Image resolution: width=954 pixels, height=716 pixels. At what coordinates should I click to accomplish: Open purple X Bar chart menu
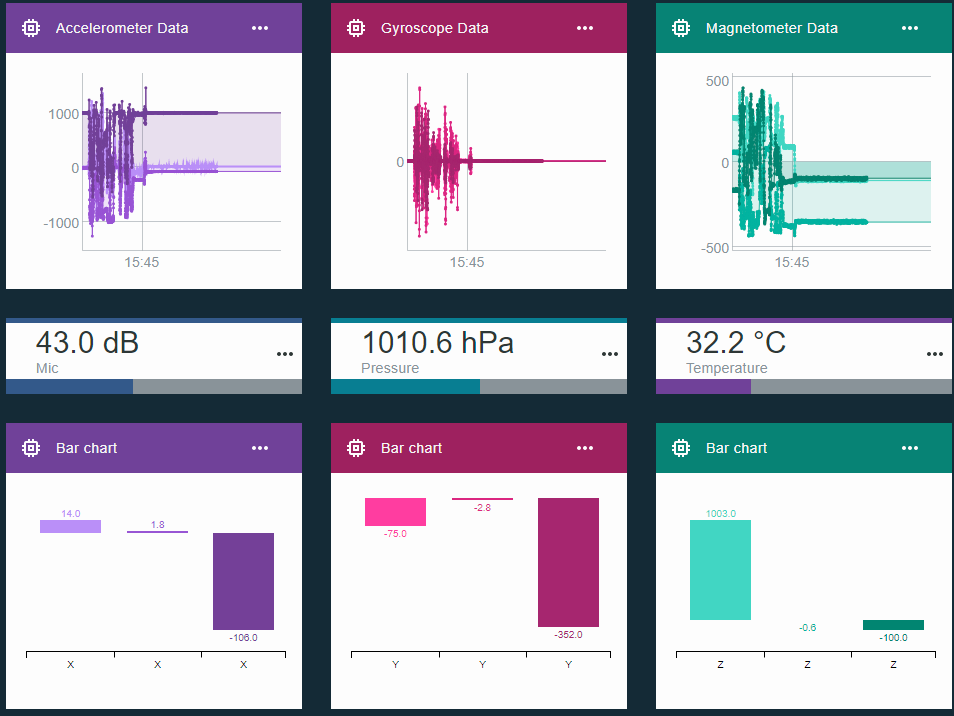(x=260, y=448)
